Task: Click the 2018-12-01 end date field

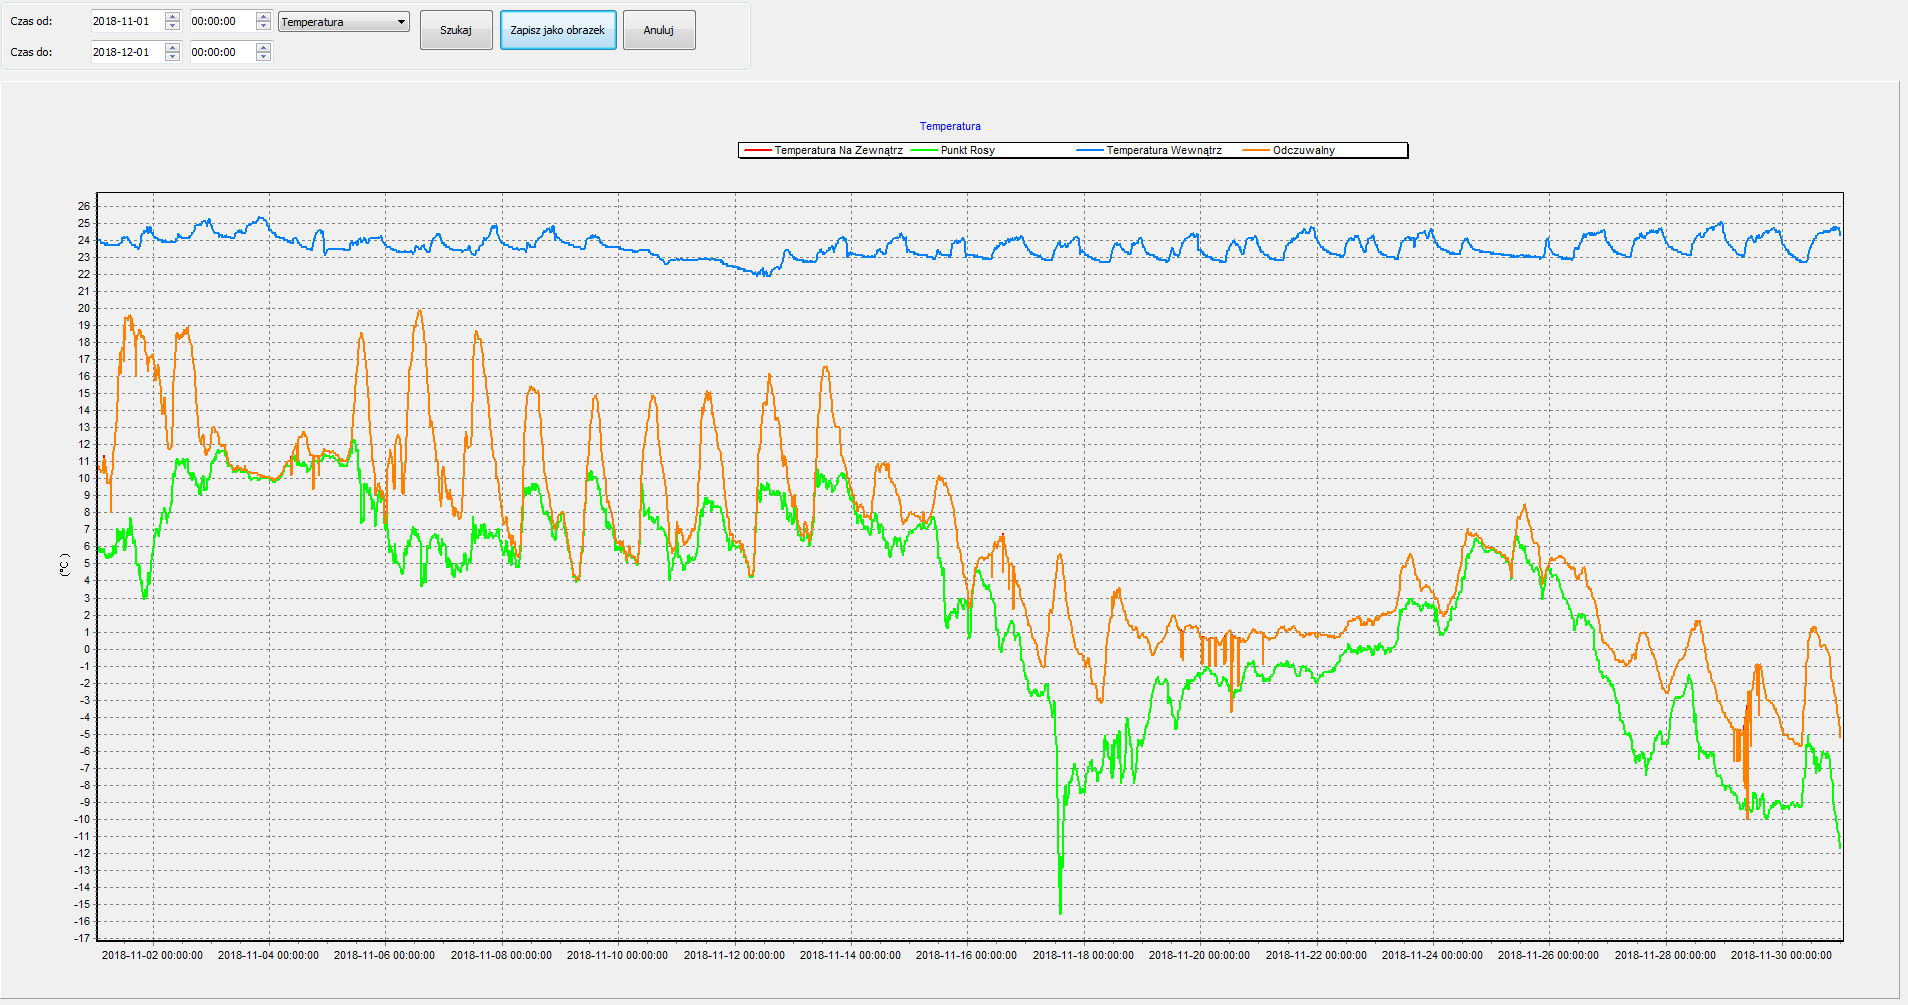Action: pyautogui.click(x=126, y=52)
